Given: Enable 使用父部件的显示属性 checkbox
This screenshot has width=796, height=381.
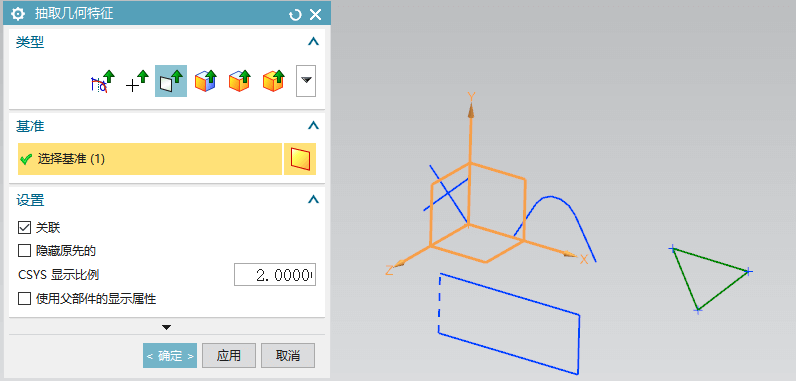Looking at the screenshot, I should point(24,299).
